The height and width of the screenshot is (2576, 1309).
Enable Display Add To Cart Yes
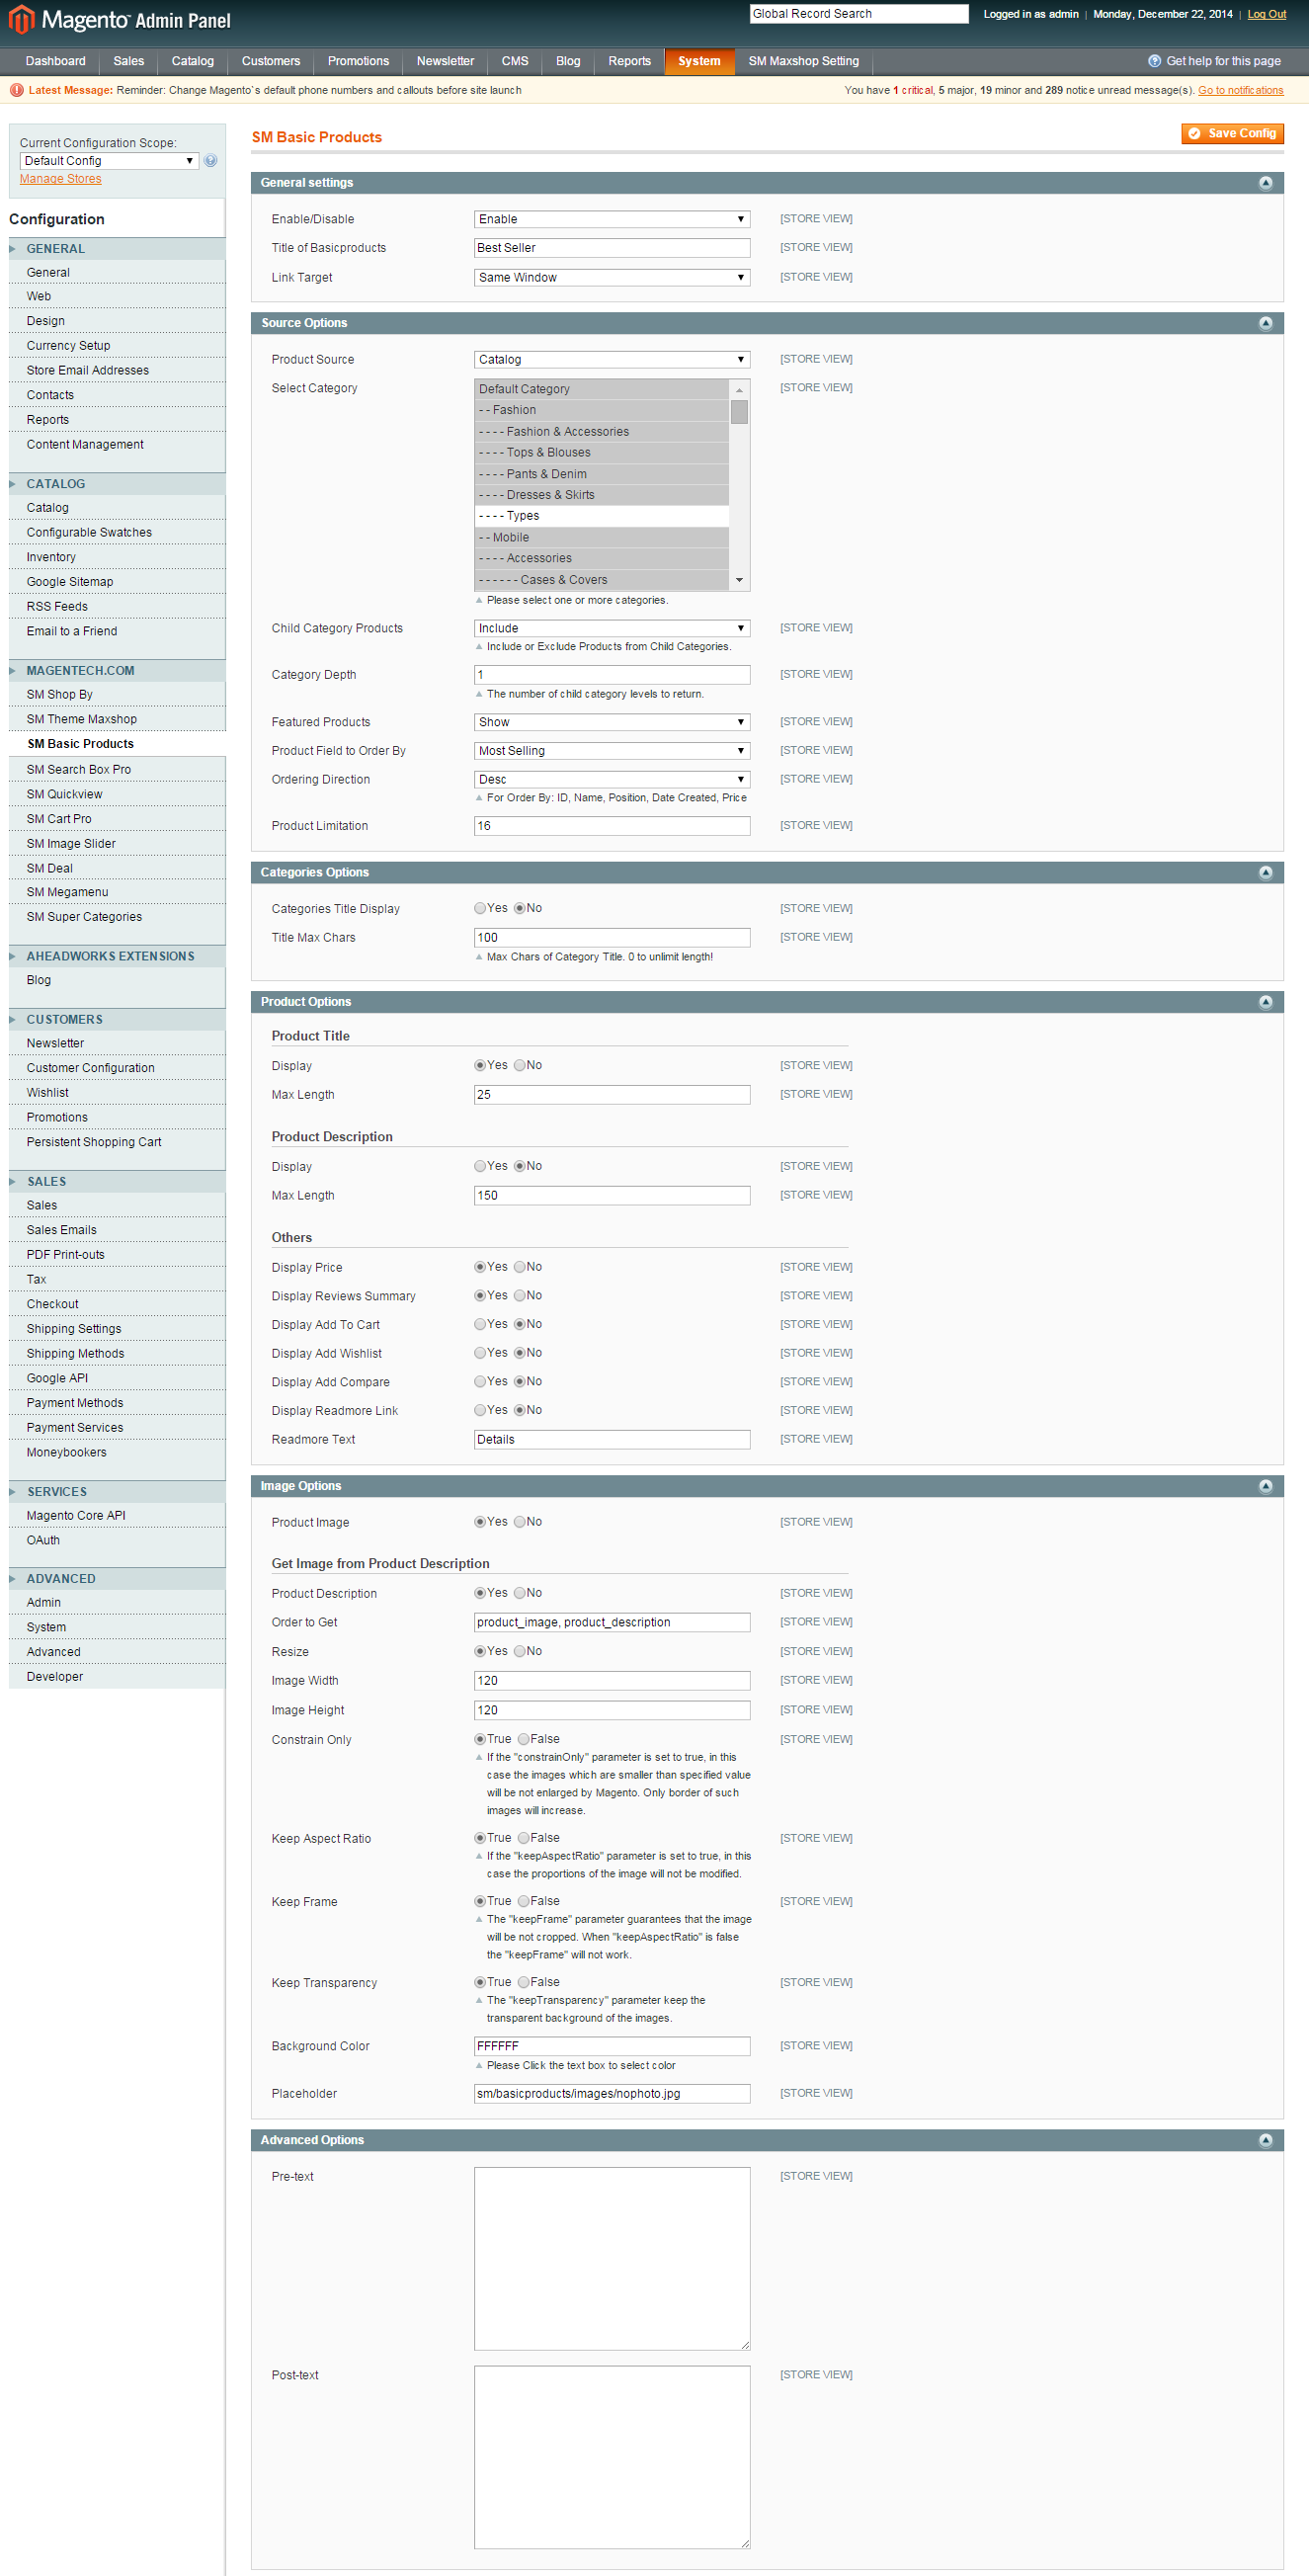[480, 1324]
